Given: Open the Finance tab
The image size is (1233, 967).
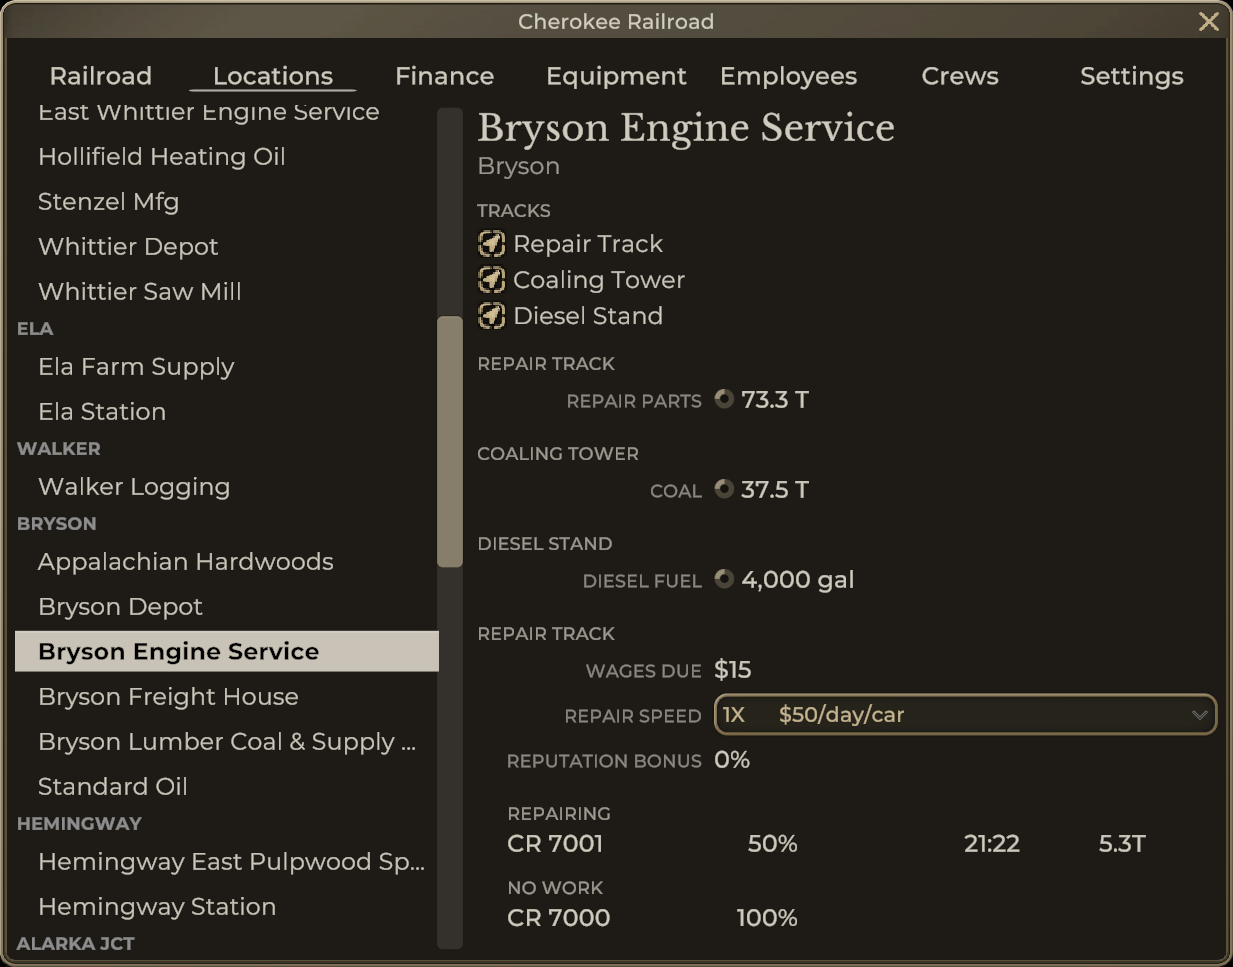Looking at the screenshot, I should click(x=444, y=76).
